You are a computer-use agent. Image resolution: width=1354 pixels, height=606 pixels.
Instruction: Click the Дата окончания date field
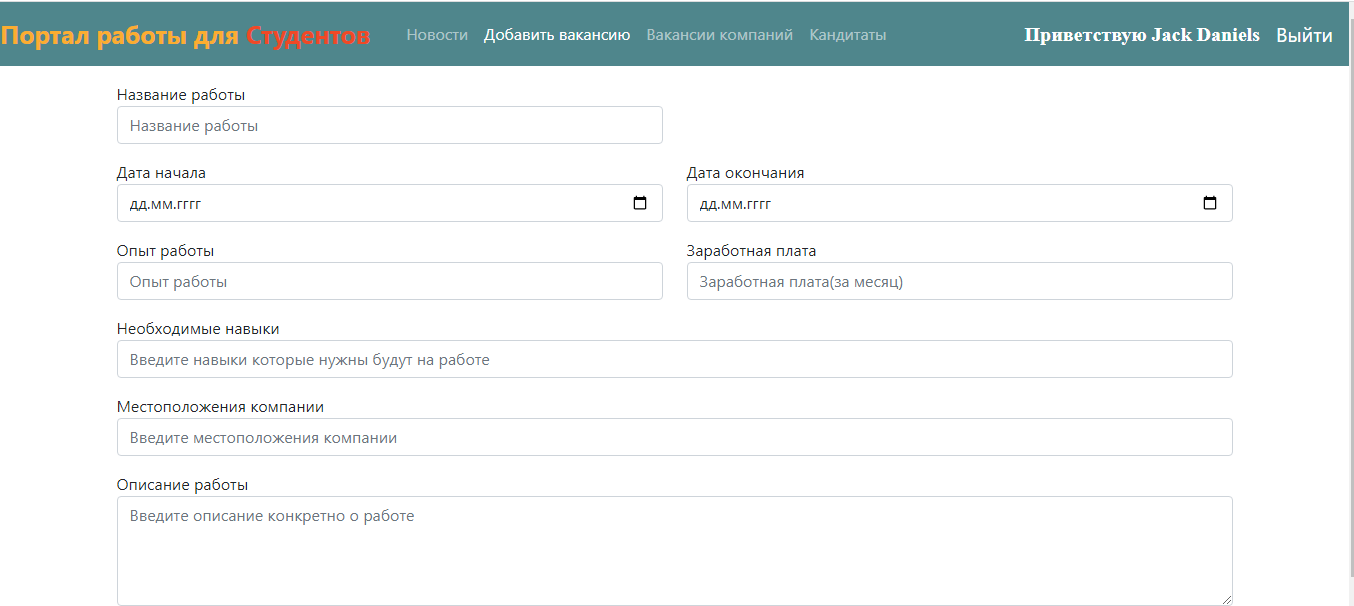(x=960, y=203)
